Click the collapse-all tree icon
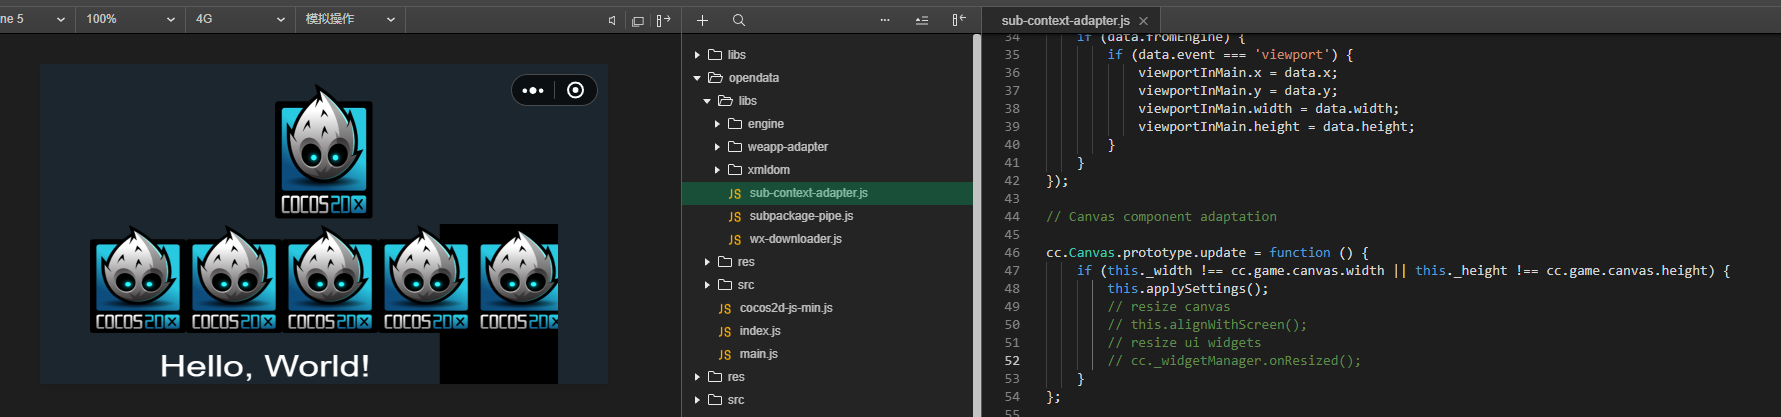Image resolution: width=1781 pixels, height=417 pixels. [x=921, y=20]
